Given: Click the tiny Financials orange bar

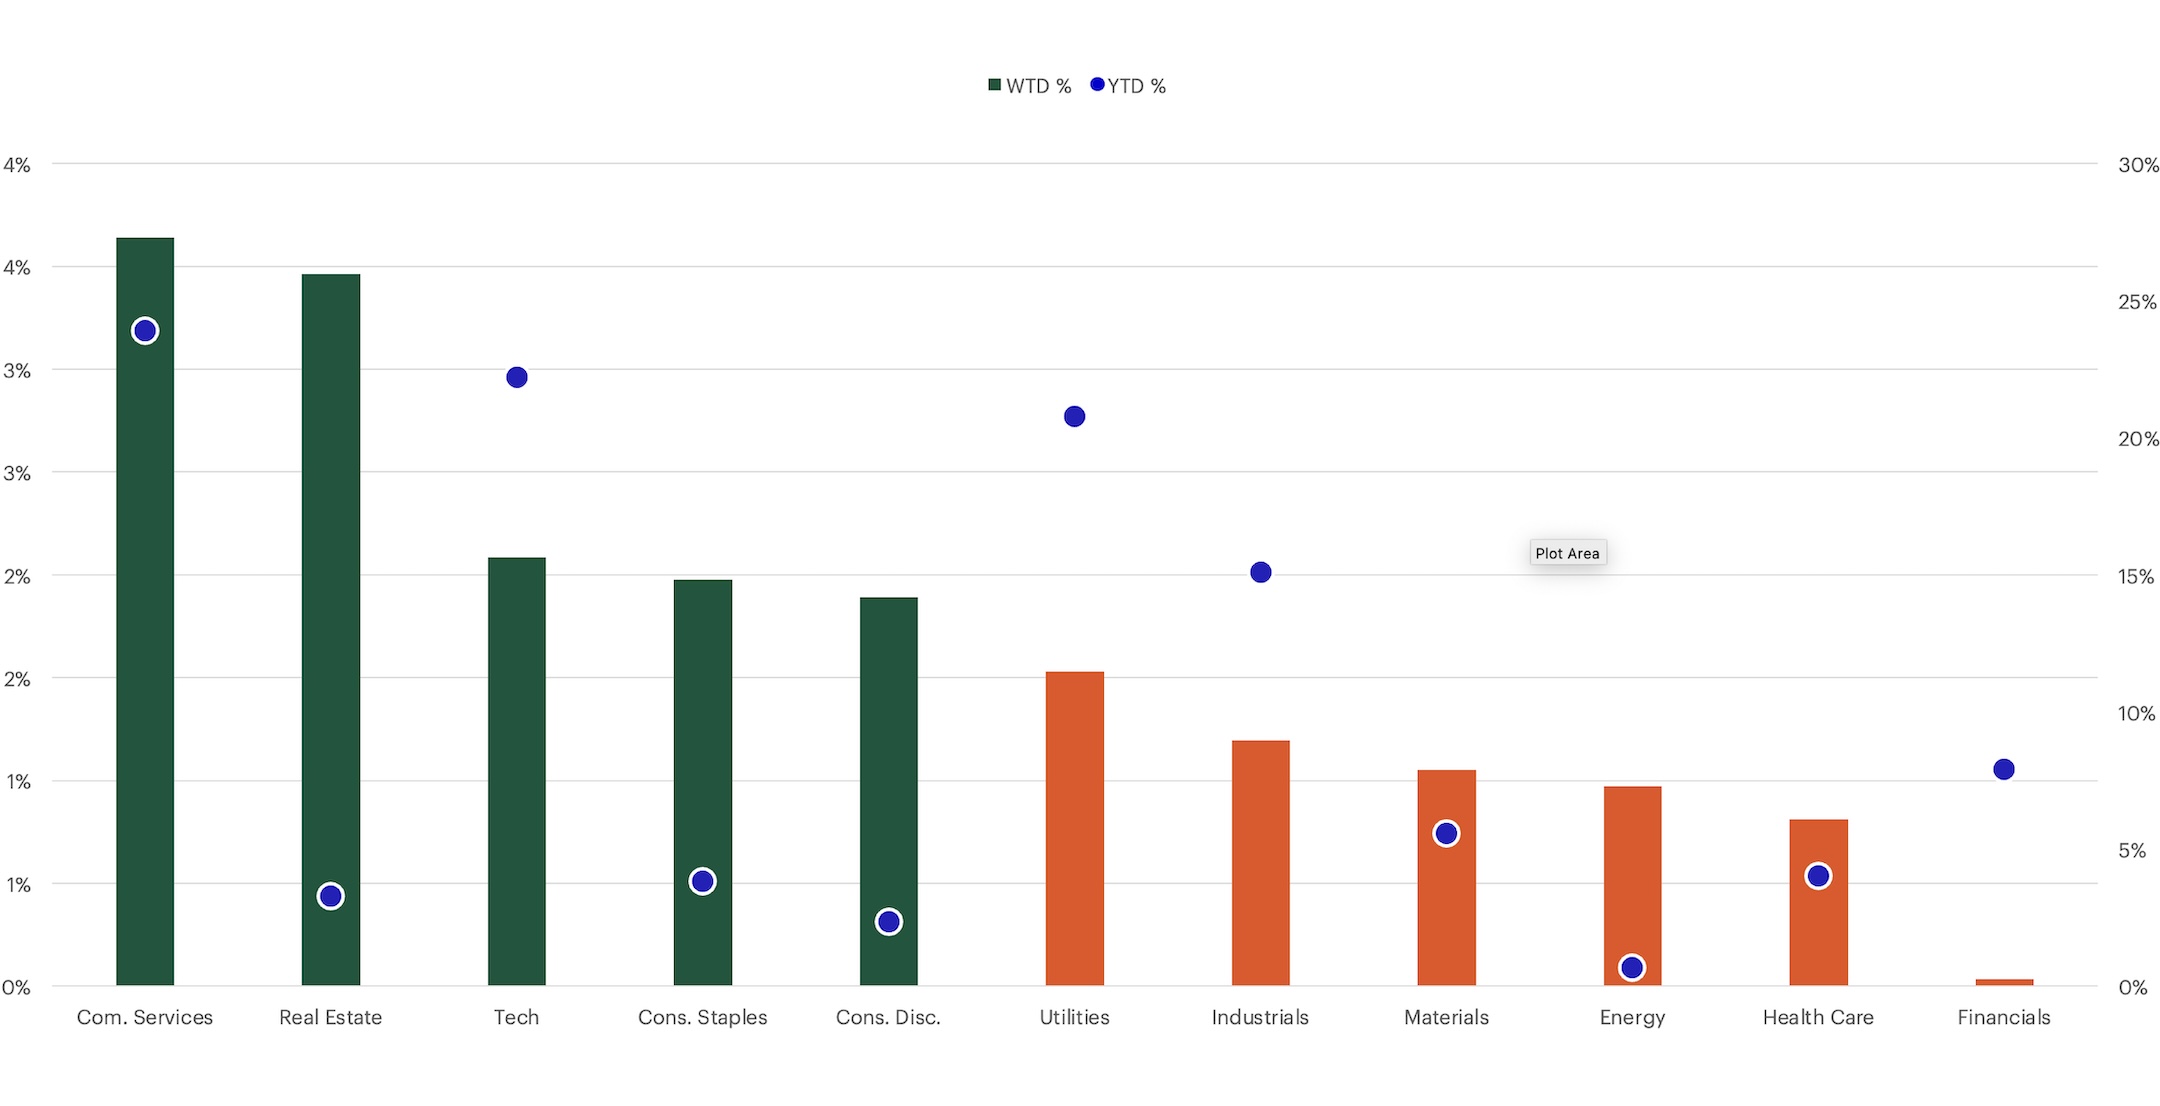Looking at the screenshot, I should (2004, 982).
